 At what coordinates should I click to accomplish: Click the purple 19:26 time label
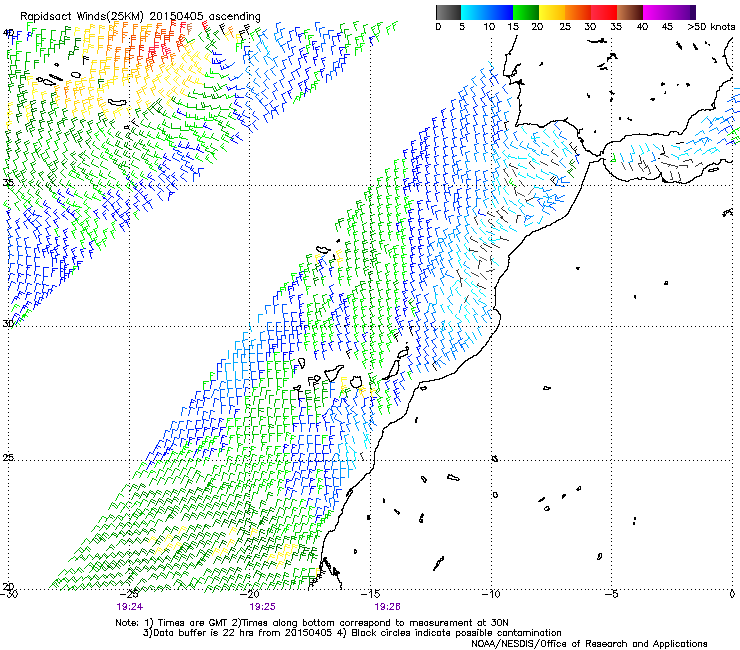tap(387, 607)
